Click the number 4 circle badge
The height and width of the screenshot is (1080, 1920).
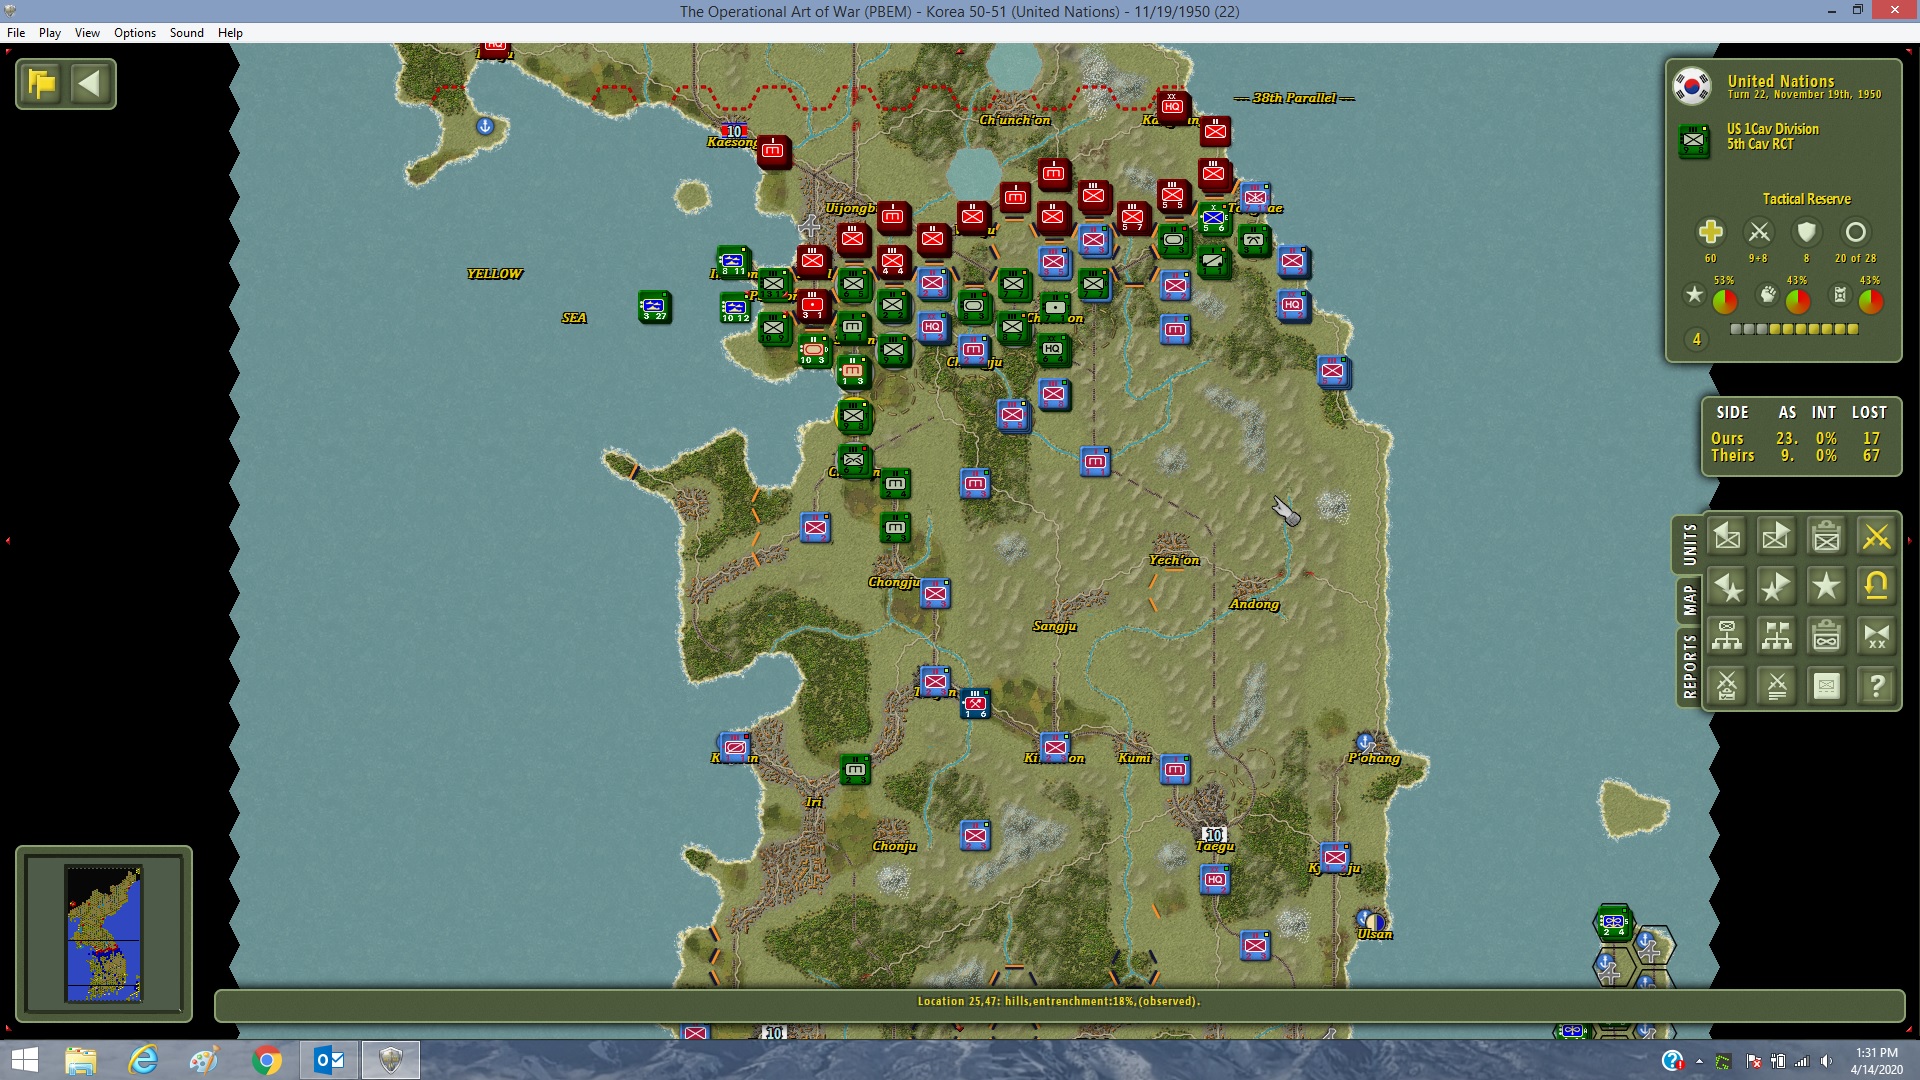click(1696, 340)
